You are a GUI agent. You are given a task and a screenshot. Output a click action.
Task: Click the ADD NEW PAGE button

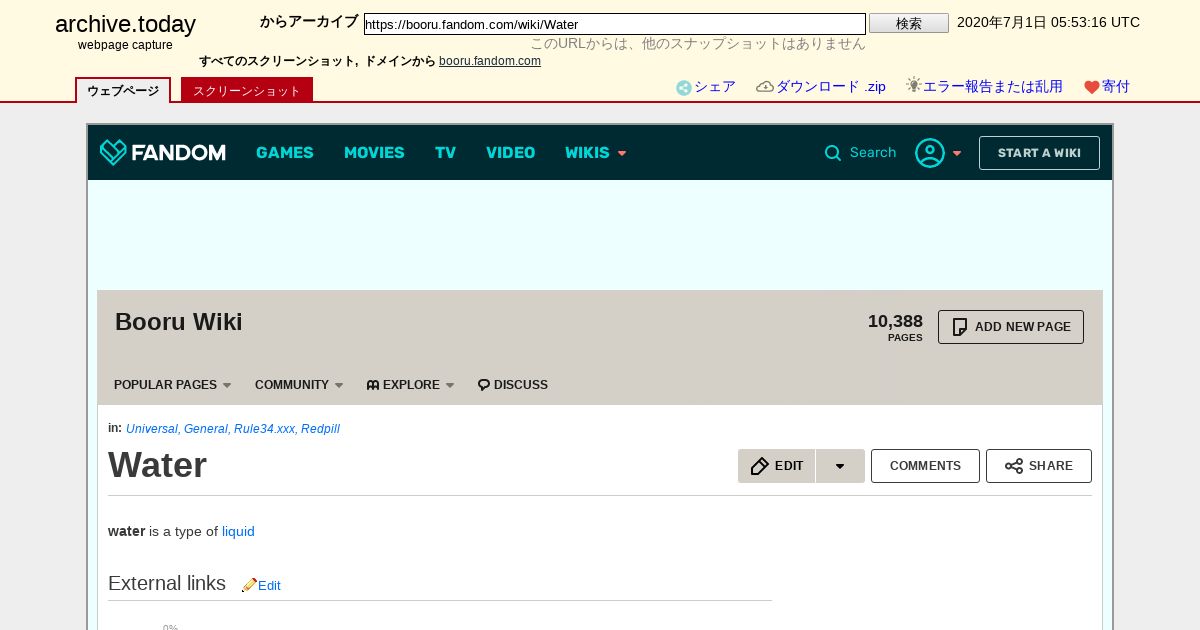(x=1011, y=327)
